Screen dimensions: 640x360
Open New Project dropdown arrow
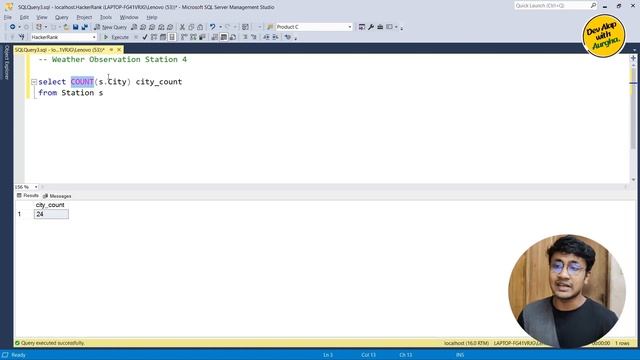[46, 27]
